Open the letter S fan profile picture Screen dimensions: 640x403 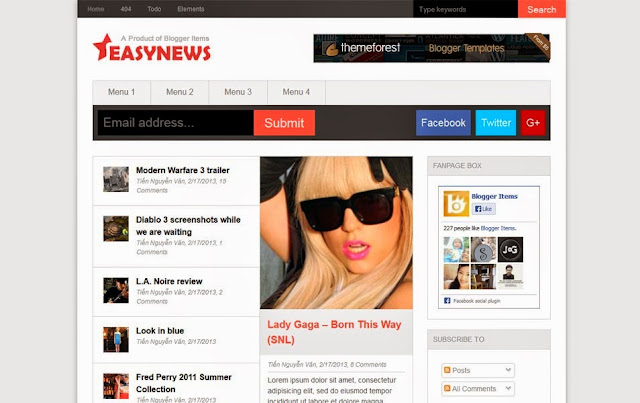[483, 249]
